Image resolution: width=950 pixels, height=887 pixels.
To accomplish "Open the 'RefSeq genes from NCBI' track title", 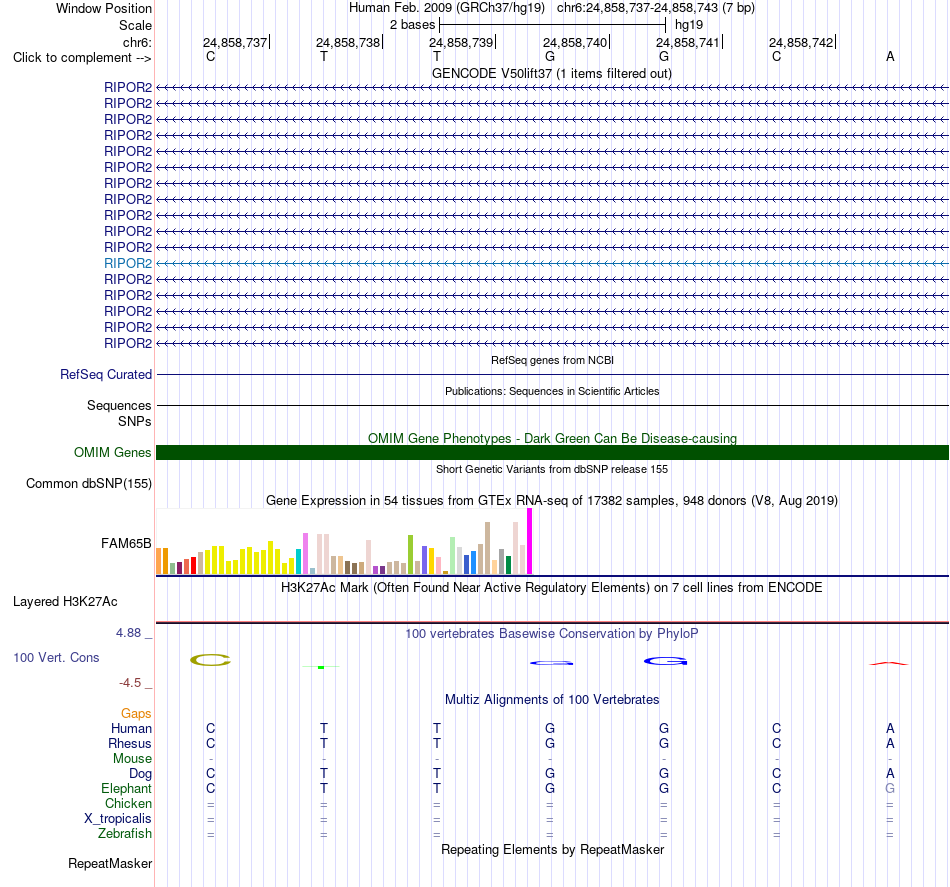I will (x=552, y=360).
